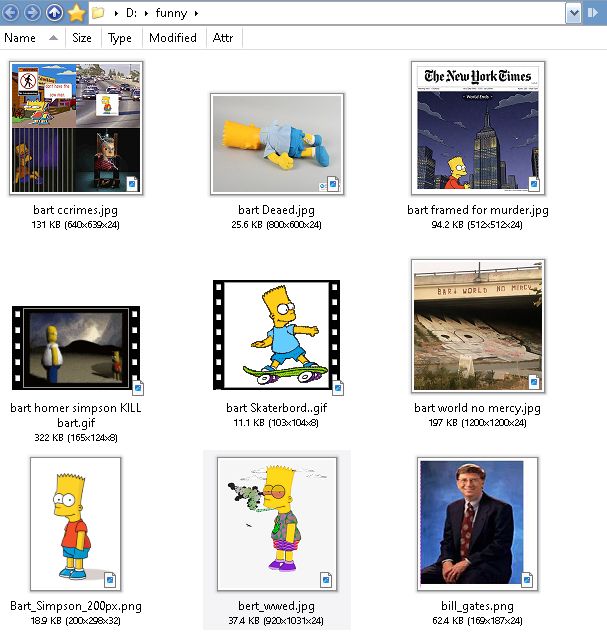Click the file name bart ccrimes.jpg
This screenshot has width=607, height=636.
pyautogui.click(x=76, y=210)
